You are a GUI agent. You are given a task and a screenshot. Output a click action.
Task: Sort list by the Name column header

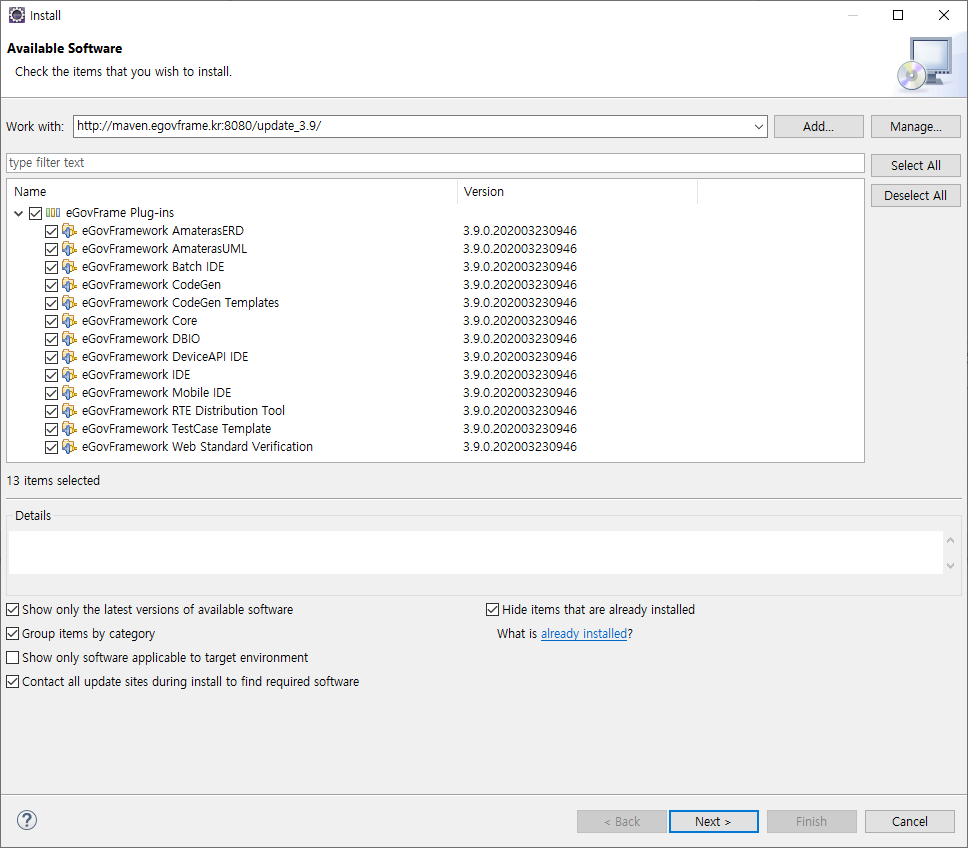230,192
